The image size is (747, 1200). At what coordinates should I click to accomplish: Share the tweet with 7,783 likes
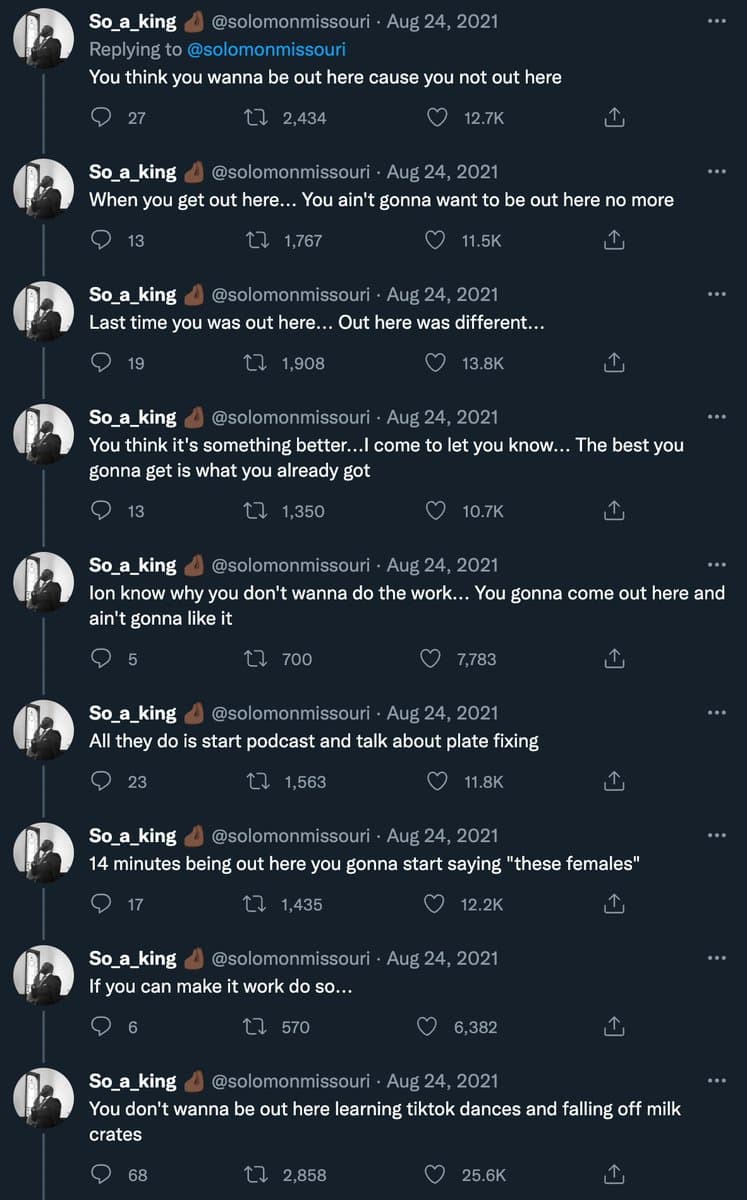(615, 659)
